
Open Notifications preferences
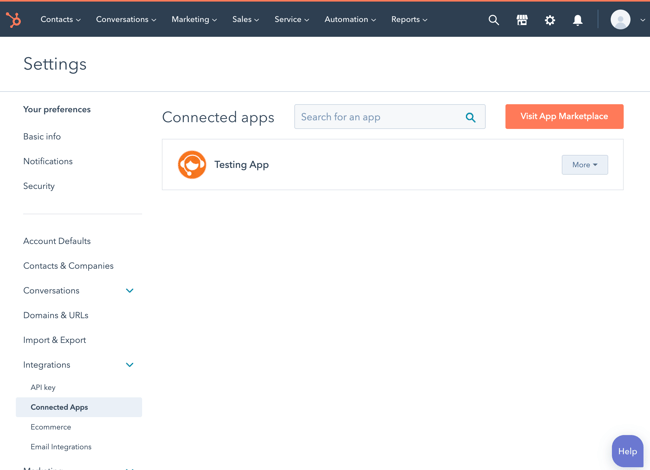pos(48,161)
